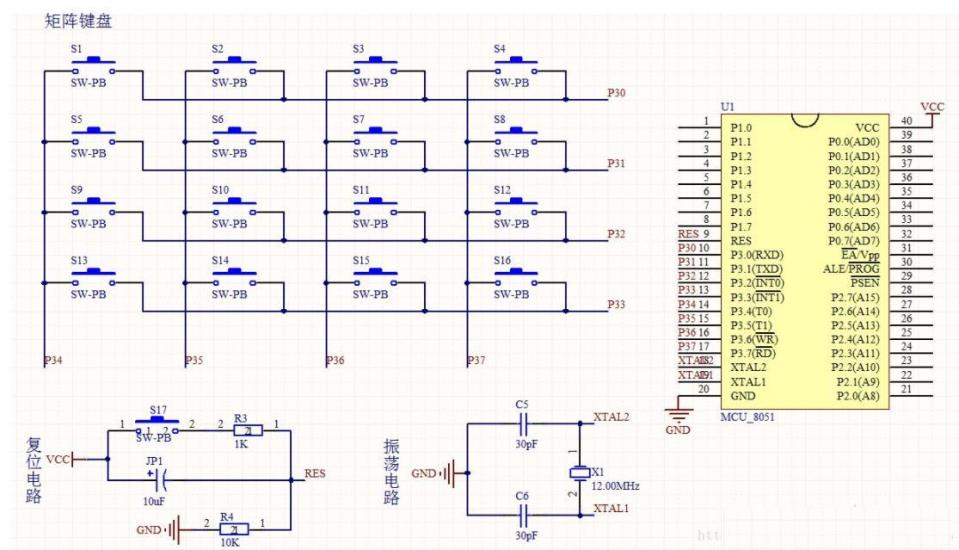Click the PSEN pin label
The height and width of the screenshot is (550, 959).
point(865,283)
